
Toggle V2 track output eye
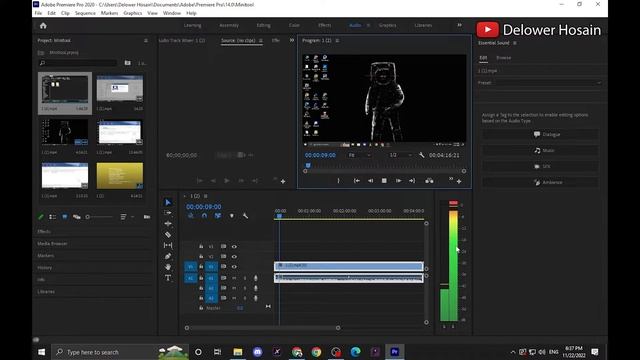[234, 257]
